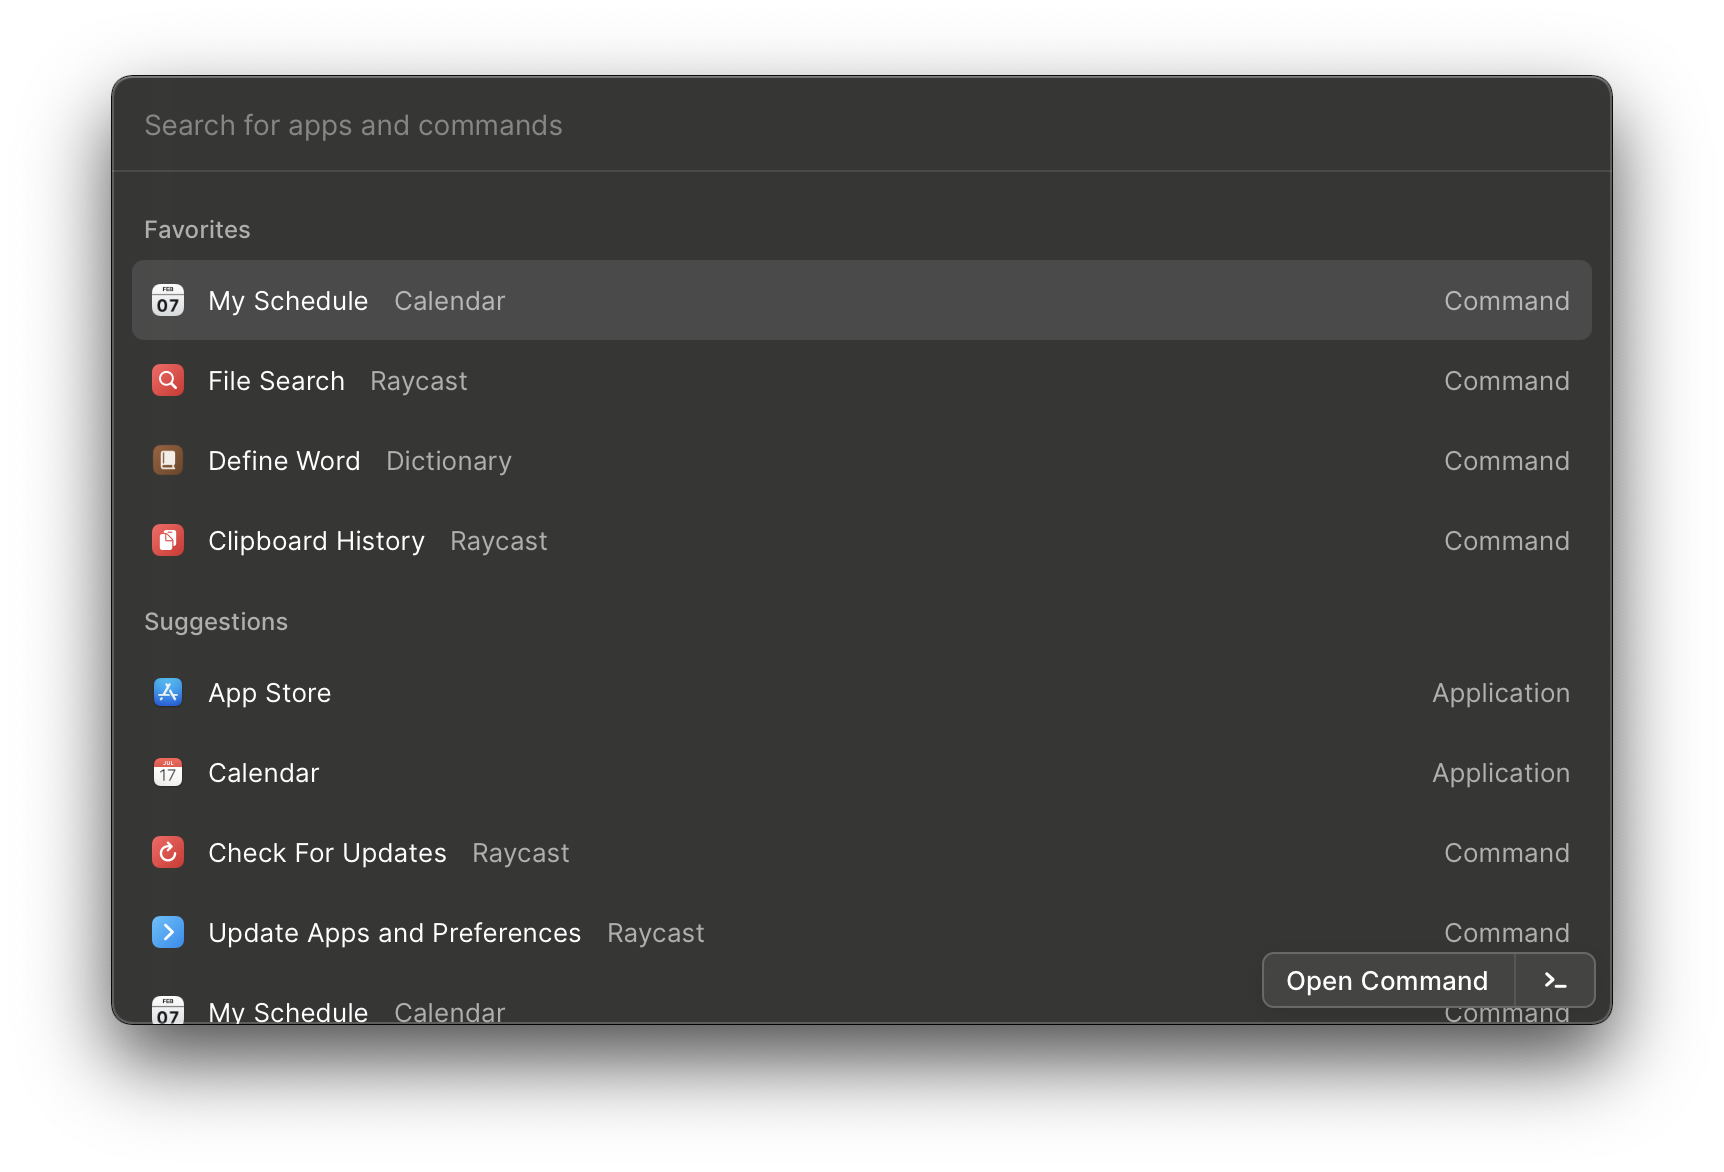This screenshot has width=1724, height=1172.
Task: Select the Clipboard History title text
Action: click(316, 541)
